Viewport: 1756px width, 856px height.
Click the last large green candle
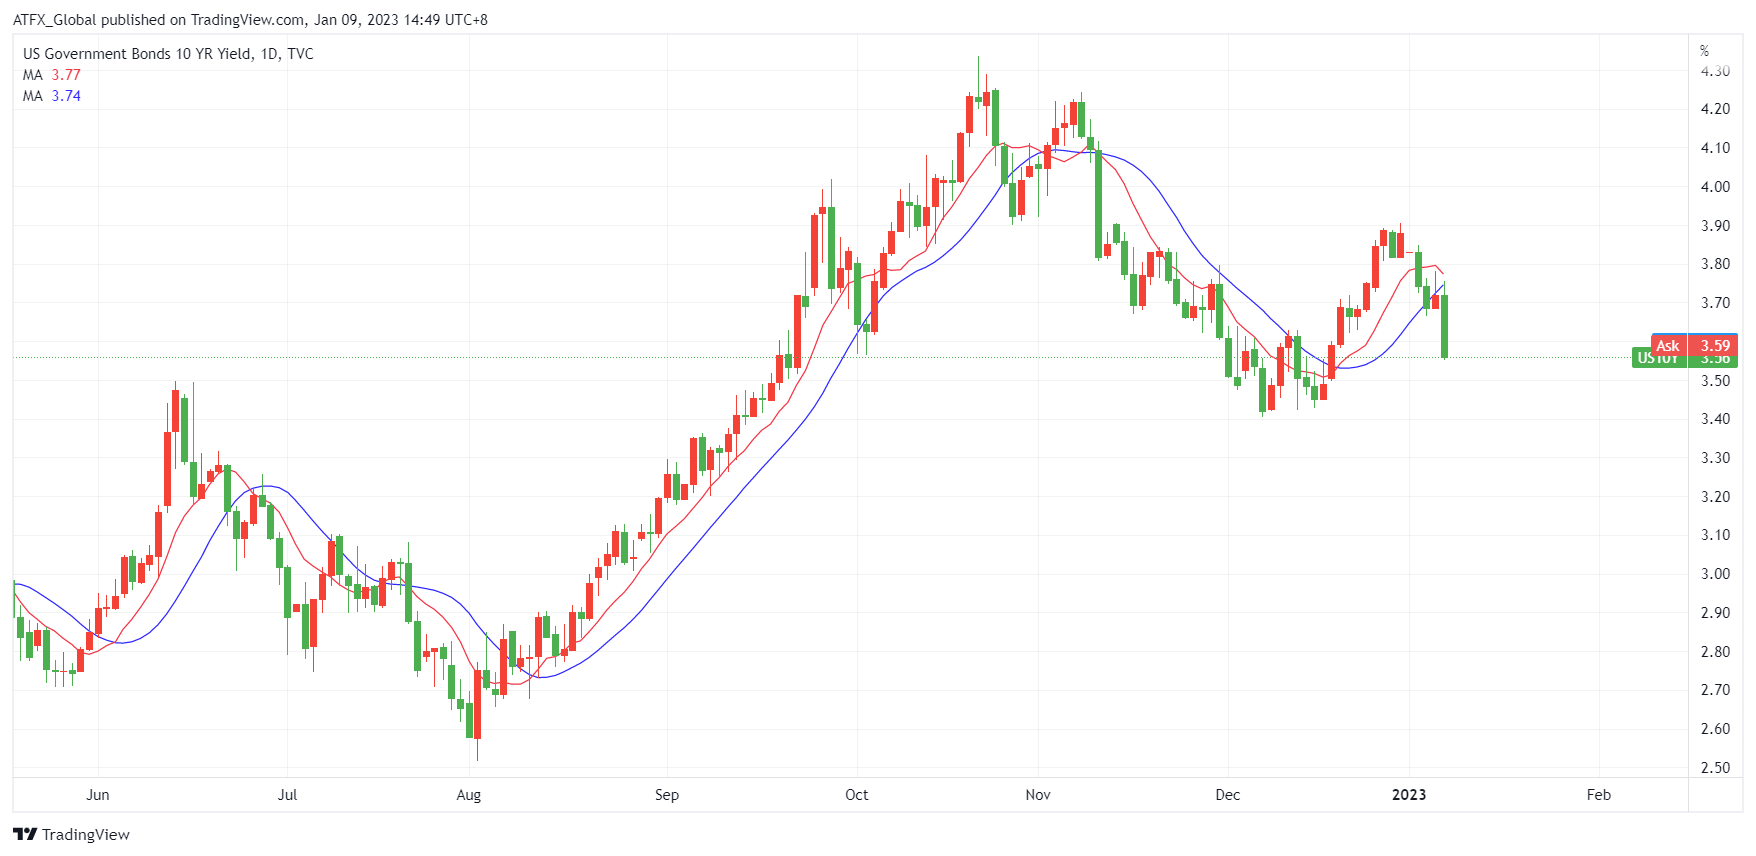coord(1445,325)
